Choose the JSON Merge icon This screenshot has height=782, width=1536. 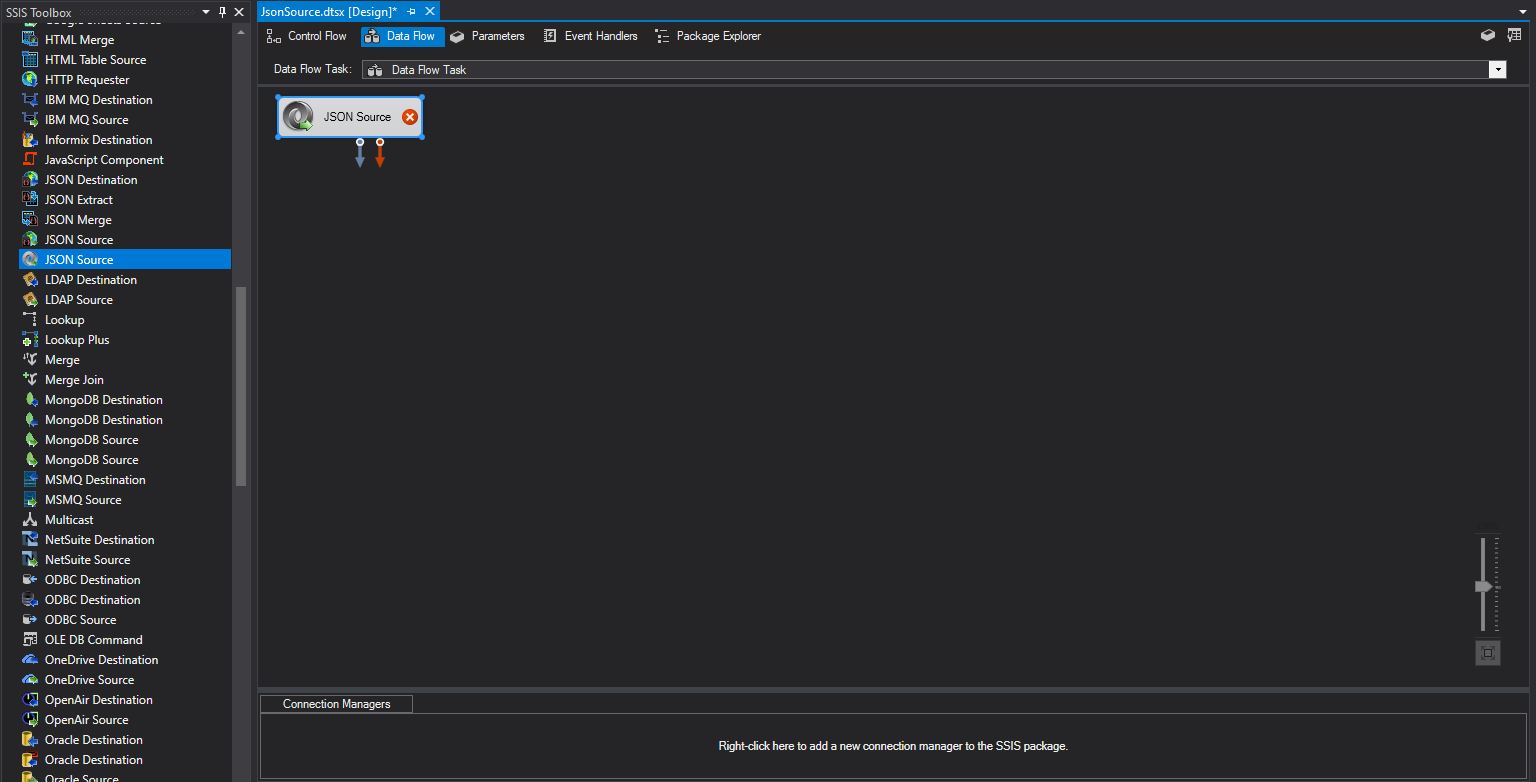pyautogui.click(x=30, y=220)
